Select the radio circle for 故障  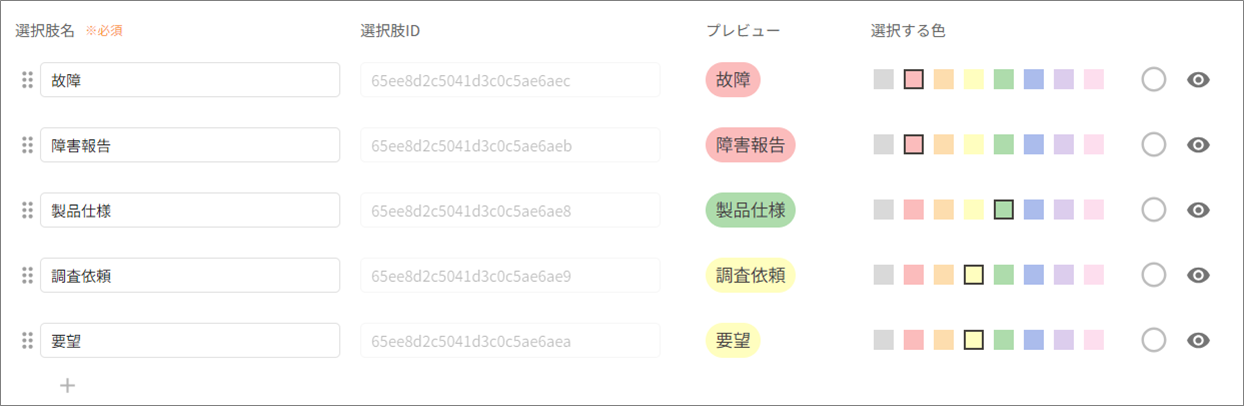click(1153, 80)
